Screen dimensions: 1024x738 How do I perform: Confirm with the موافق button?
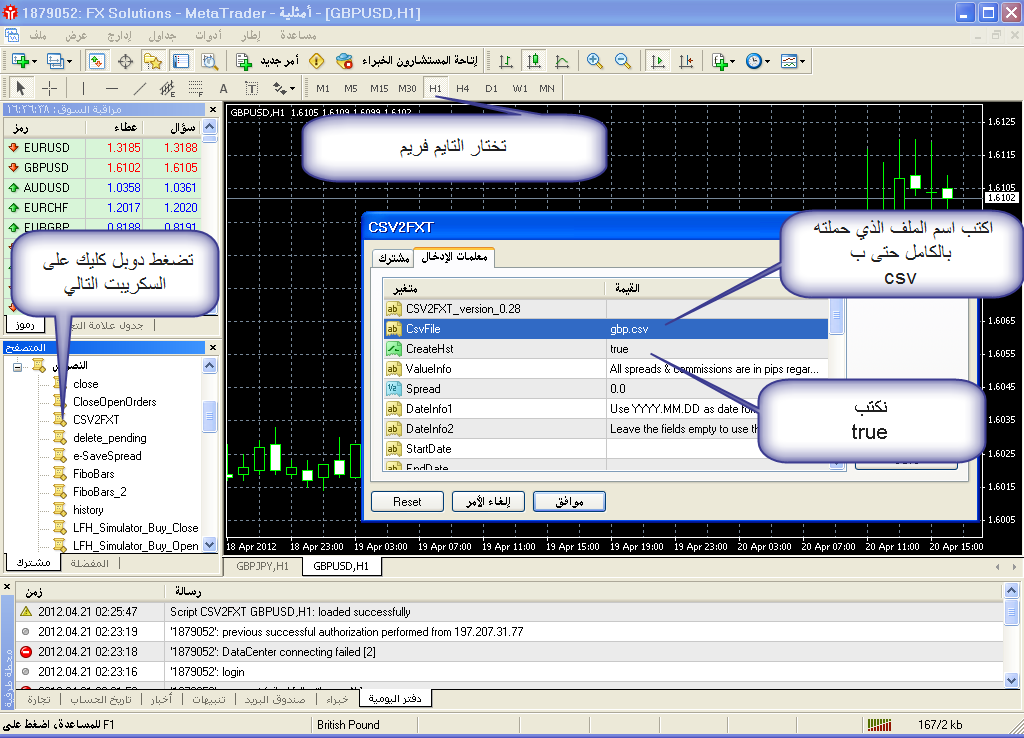pyautogui.click(x=569, y=502)
